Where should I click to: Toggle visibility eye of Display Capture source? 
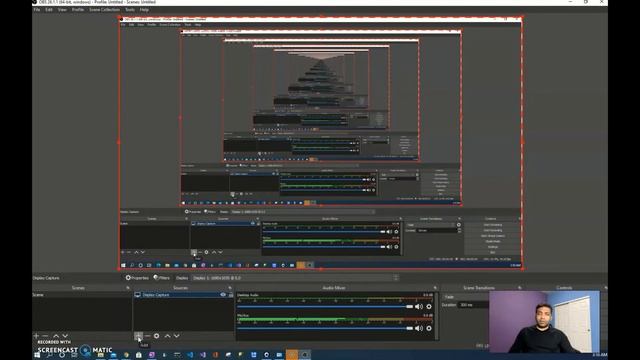(223, 295)
